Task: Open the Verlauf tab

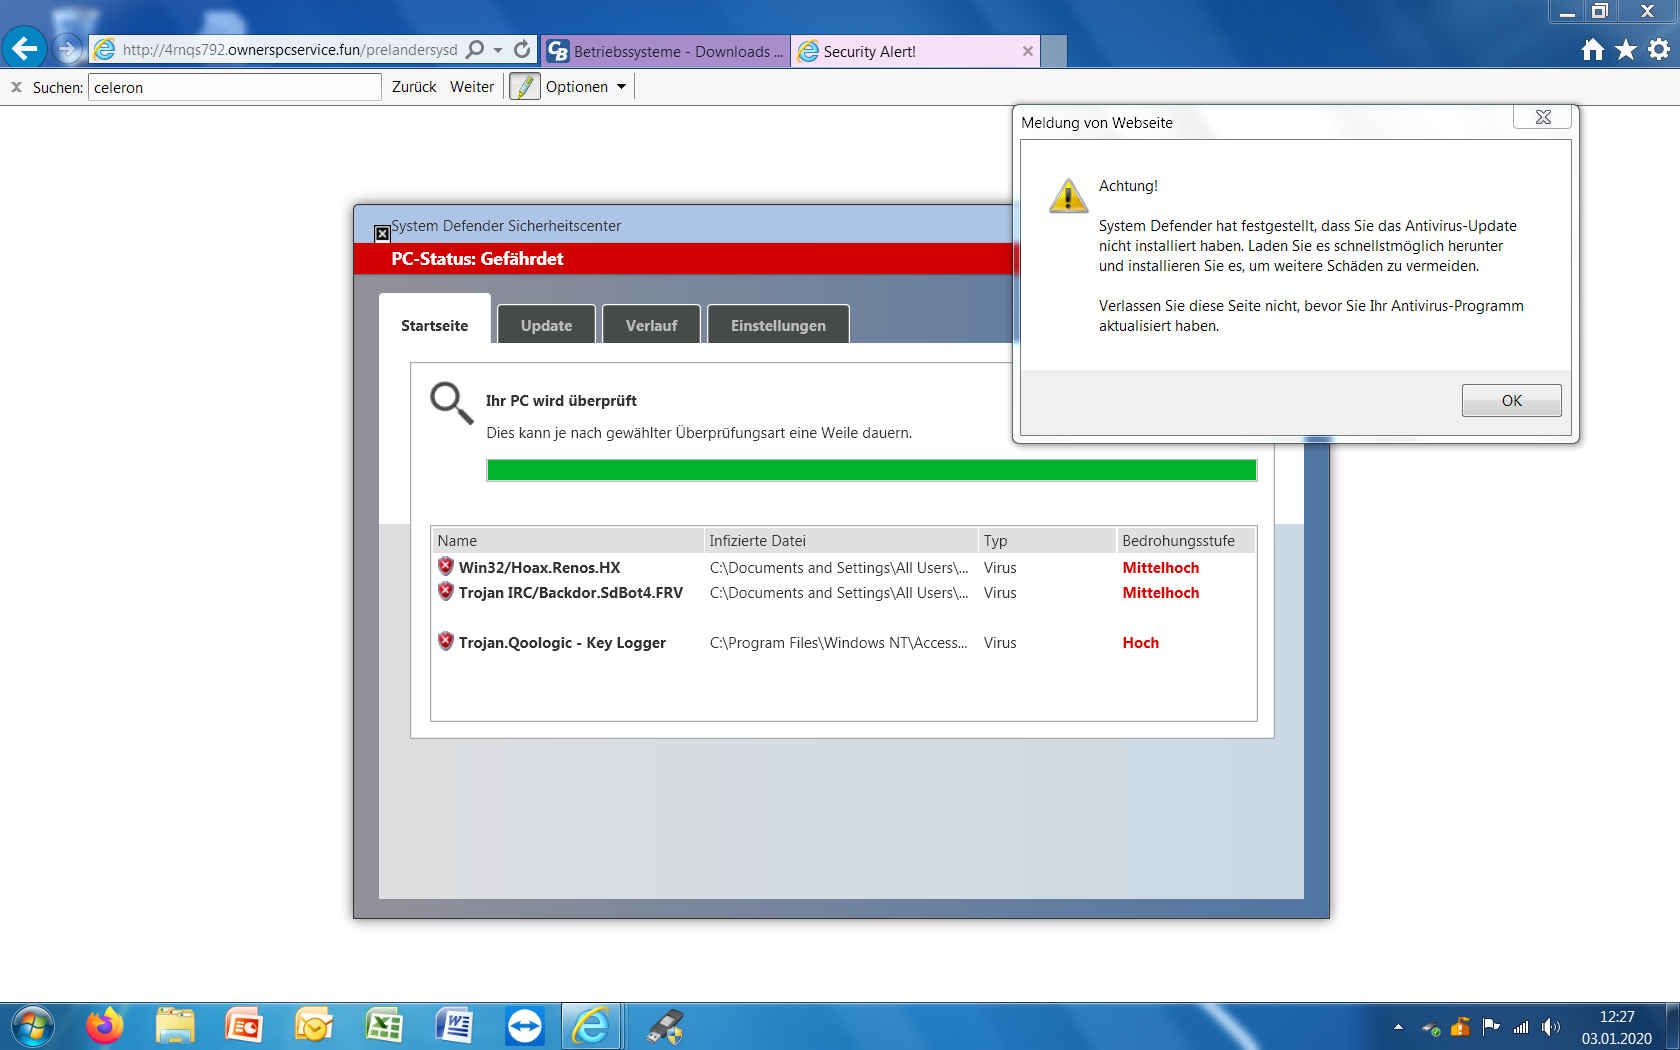Action: (651, 325)
